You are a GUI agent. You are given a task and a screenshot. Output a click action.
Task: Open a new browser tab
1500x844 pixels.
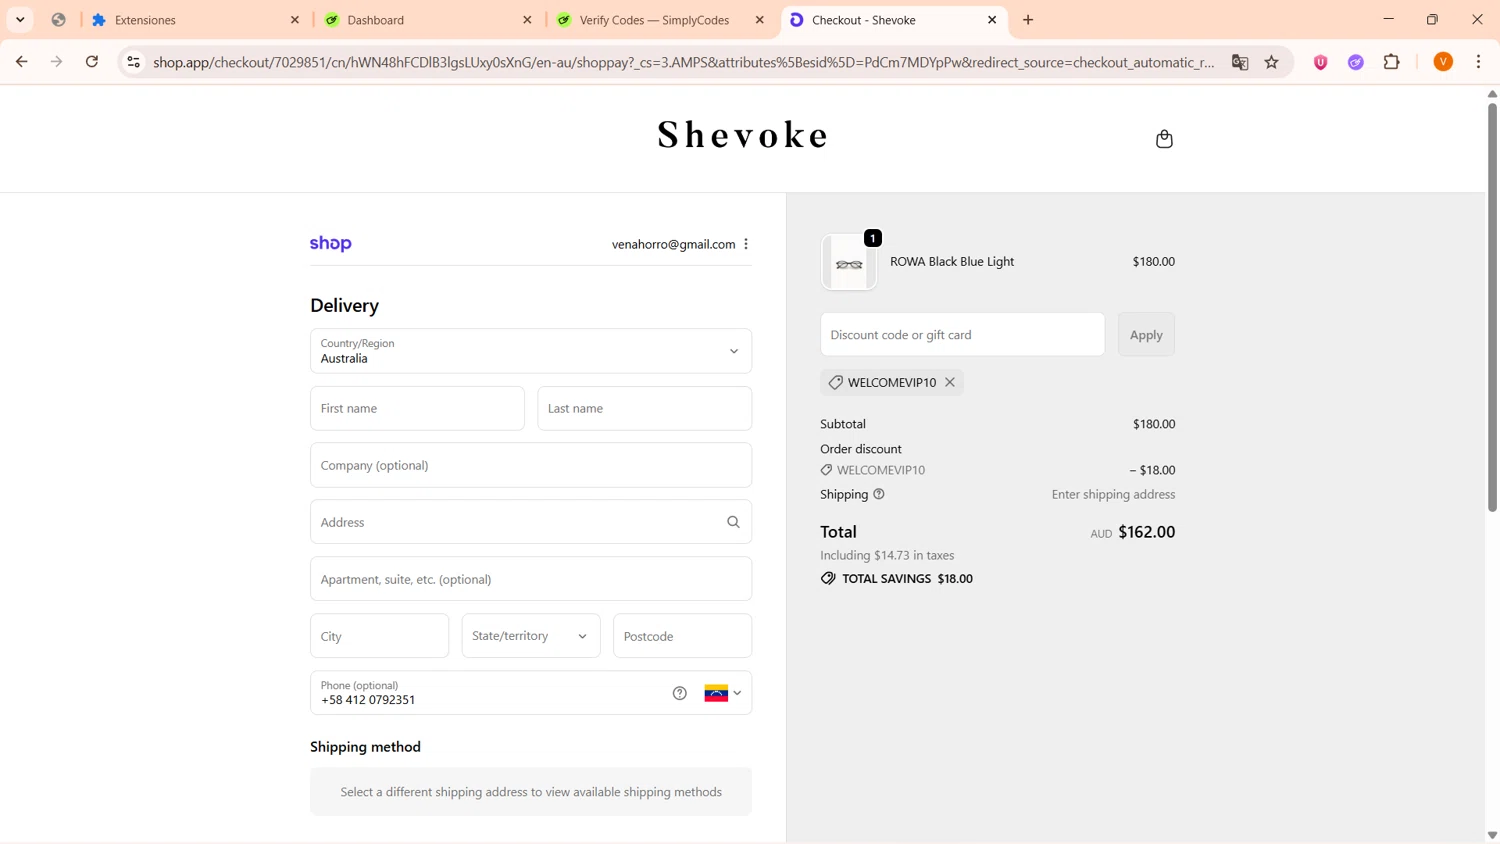pyautogui.click(x=1028, y=20)
